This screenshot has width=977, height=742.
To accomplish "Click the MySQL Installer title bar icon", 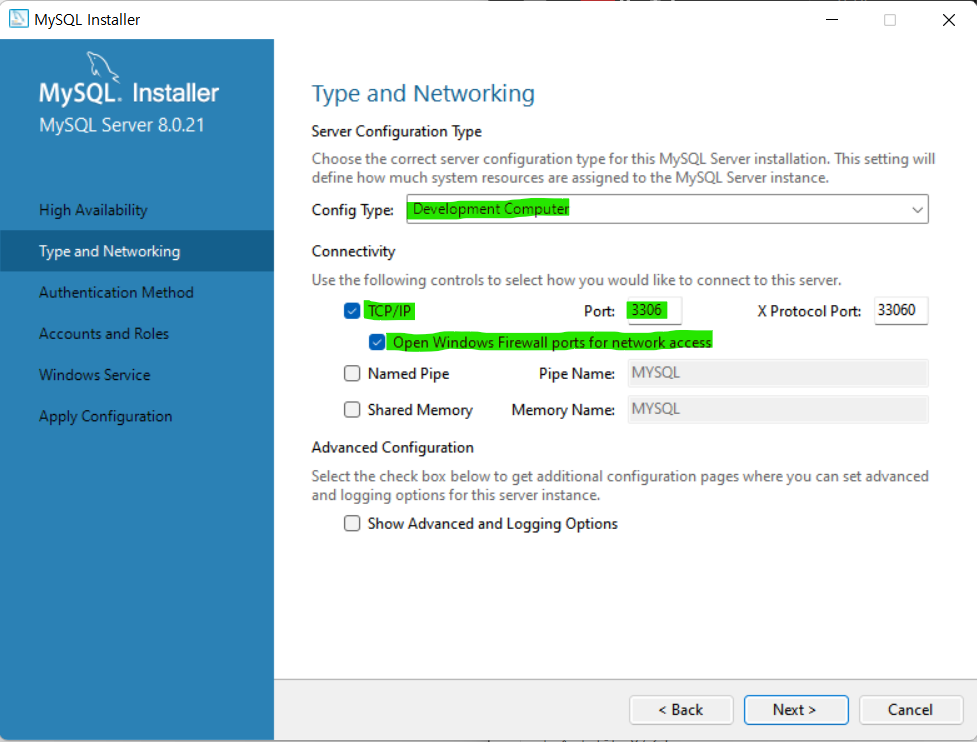I will pos(18,19).
